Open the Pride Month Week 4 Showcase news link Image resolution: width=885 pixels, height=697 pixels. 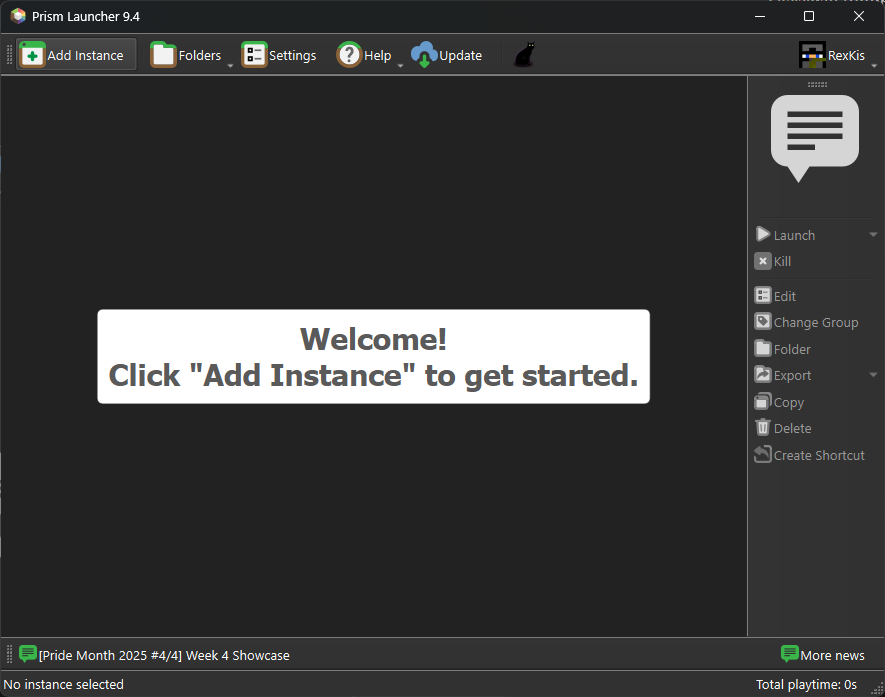click(164, 655)
